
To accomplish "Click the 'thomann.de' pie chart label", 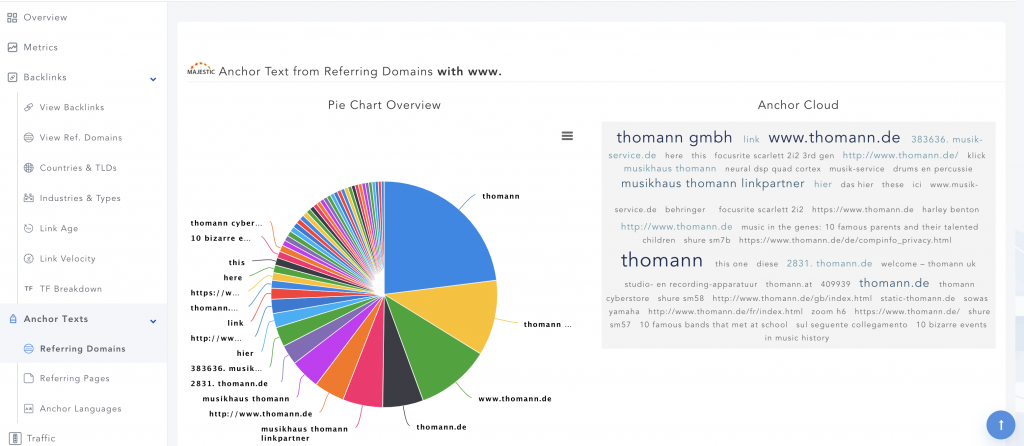I will click(x=441, y=427).
